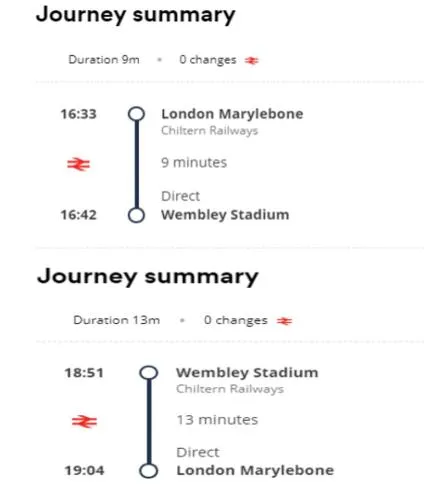Click the National Rail icon beside first '0 changes'

(x=252, y=61)
